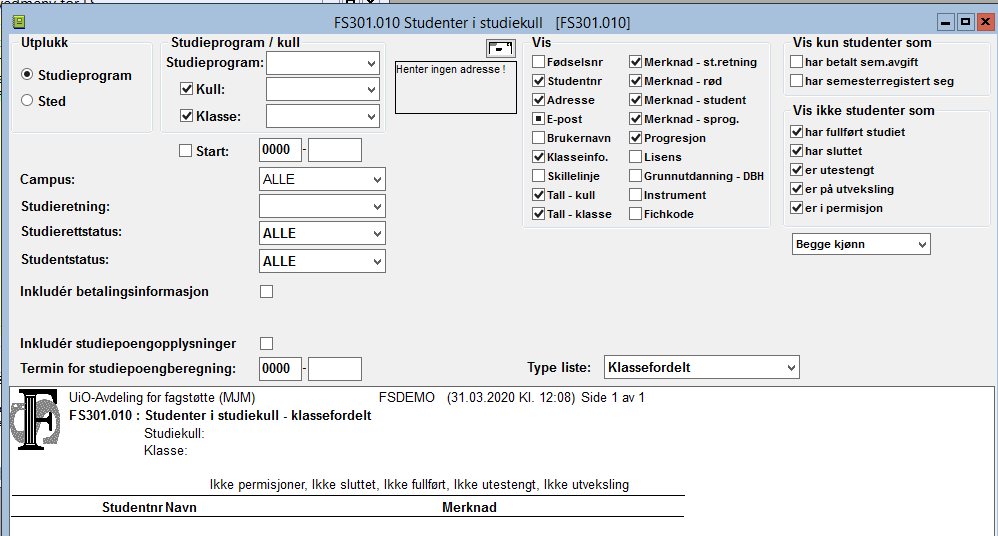
Task: Enable the Start checkbox
Action: tap(185, 151)
